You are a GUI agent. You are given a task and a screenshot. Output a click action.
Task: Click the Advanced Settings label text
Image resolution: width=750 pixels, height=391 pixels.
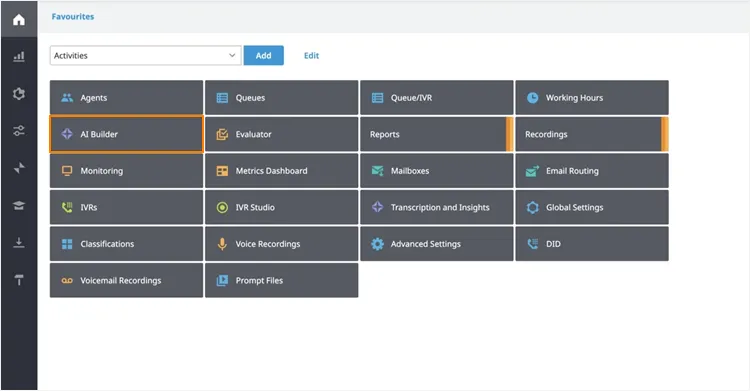tap(426, 244)
